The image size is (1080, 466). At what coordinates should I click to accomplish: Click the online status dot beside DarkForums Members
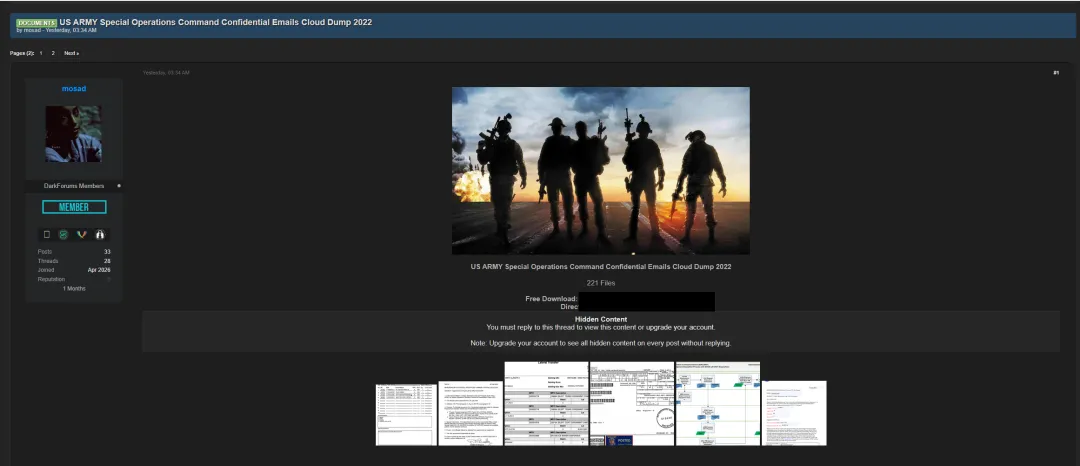click(119, 186)
